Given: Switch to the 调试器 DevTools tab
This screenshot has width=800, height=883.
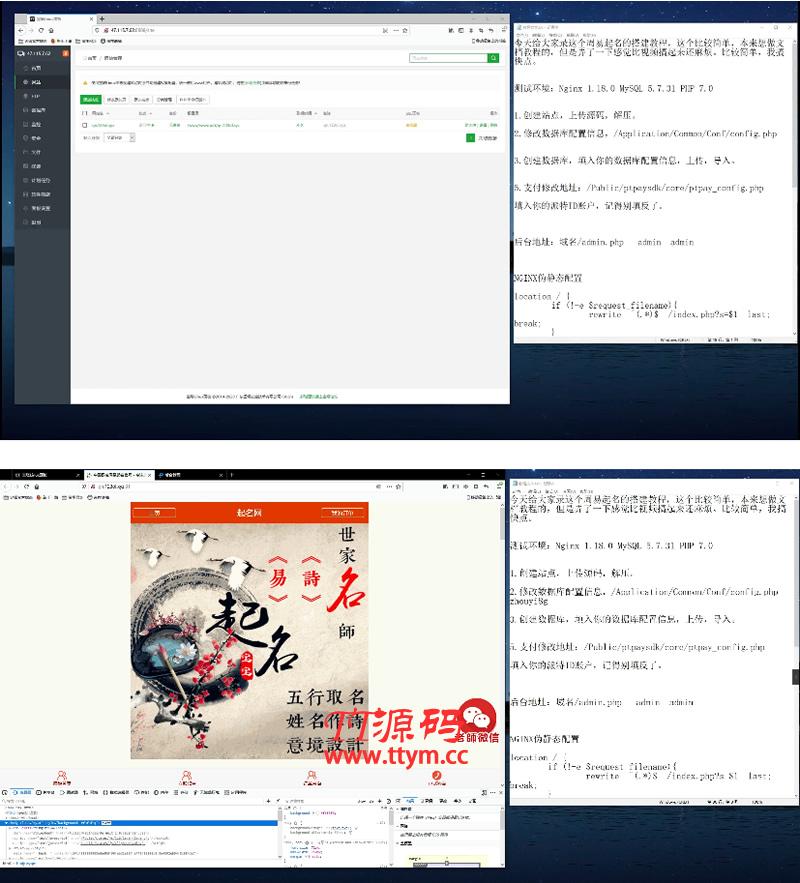Looking at the screenshot, I should point(69,792).
